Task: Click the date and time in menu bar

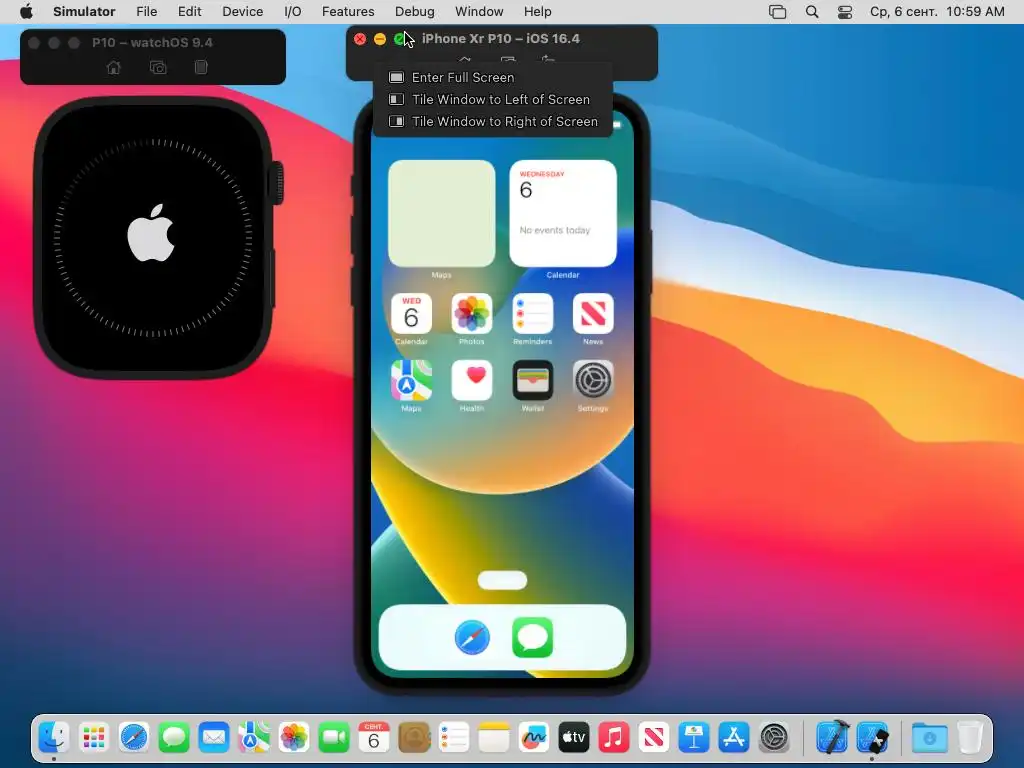Action: tap(937, 11)
